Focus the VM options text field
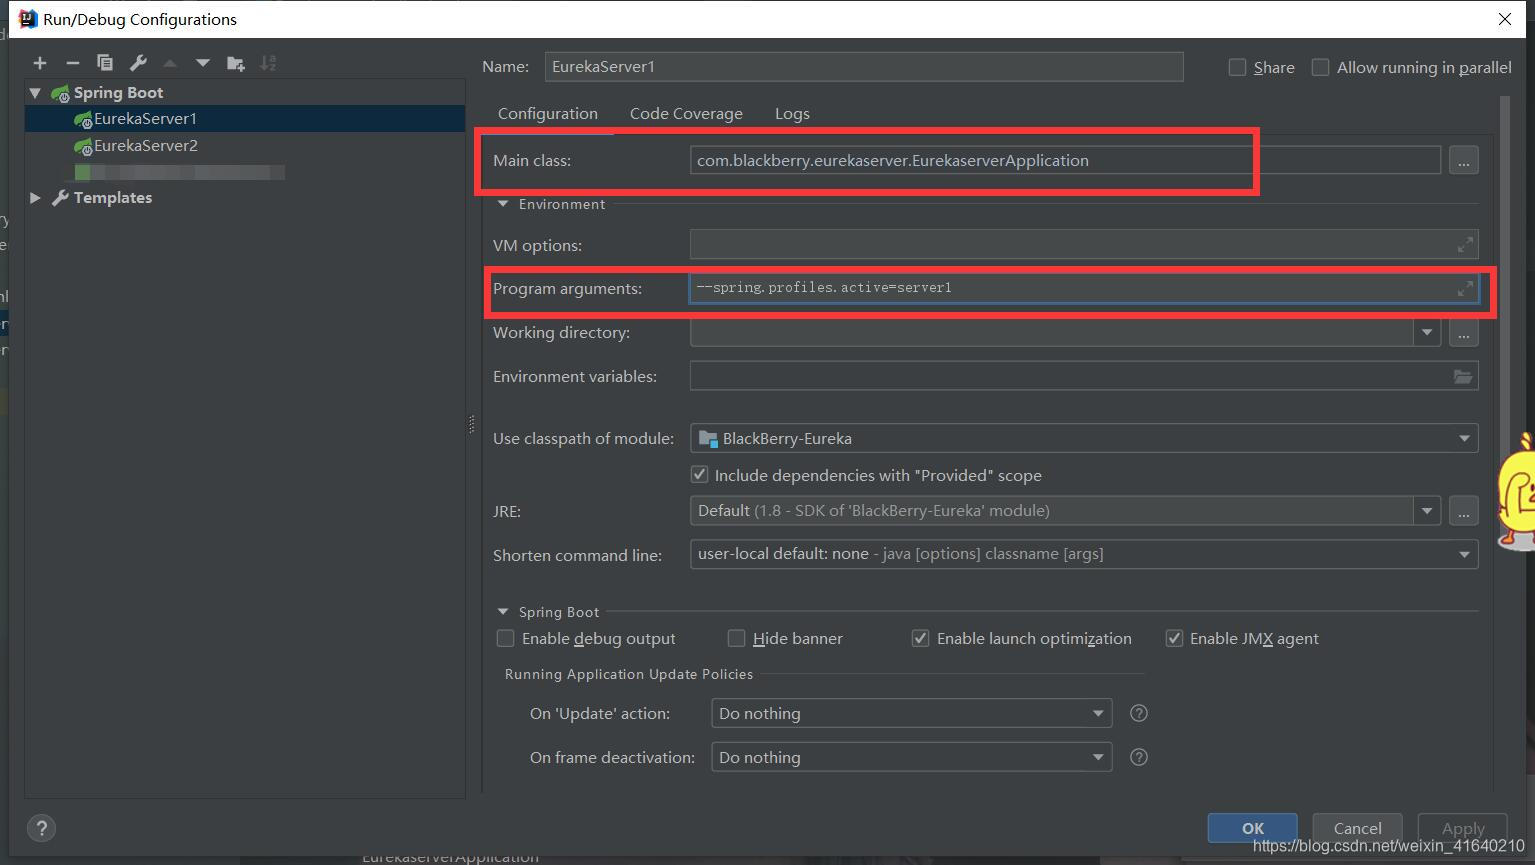Viewport: 1535px width, 865px height. [1084, 244]
